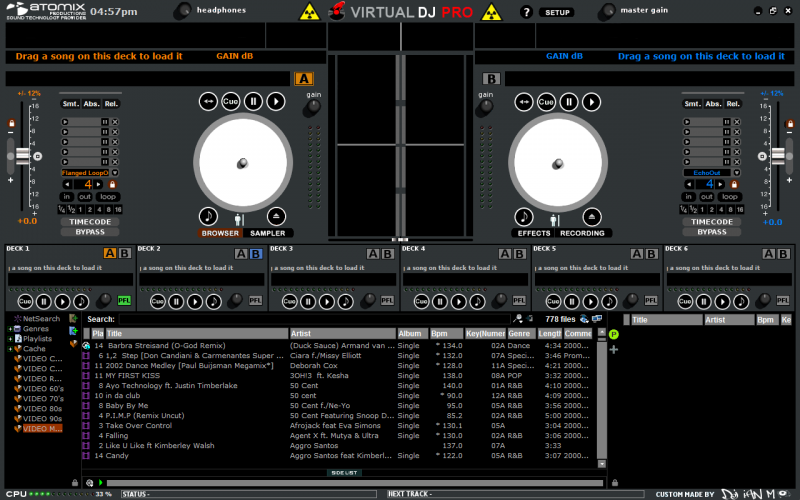Increase left deck loop length arrow
Screen dimensions: 800x500
(99, 184)
